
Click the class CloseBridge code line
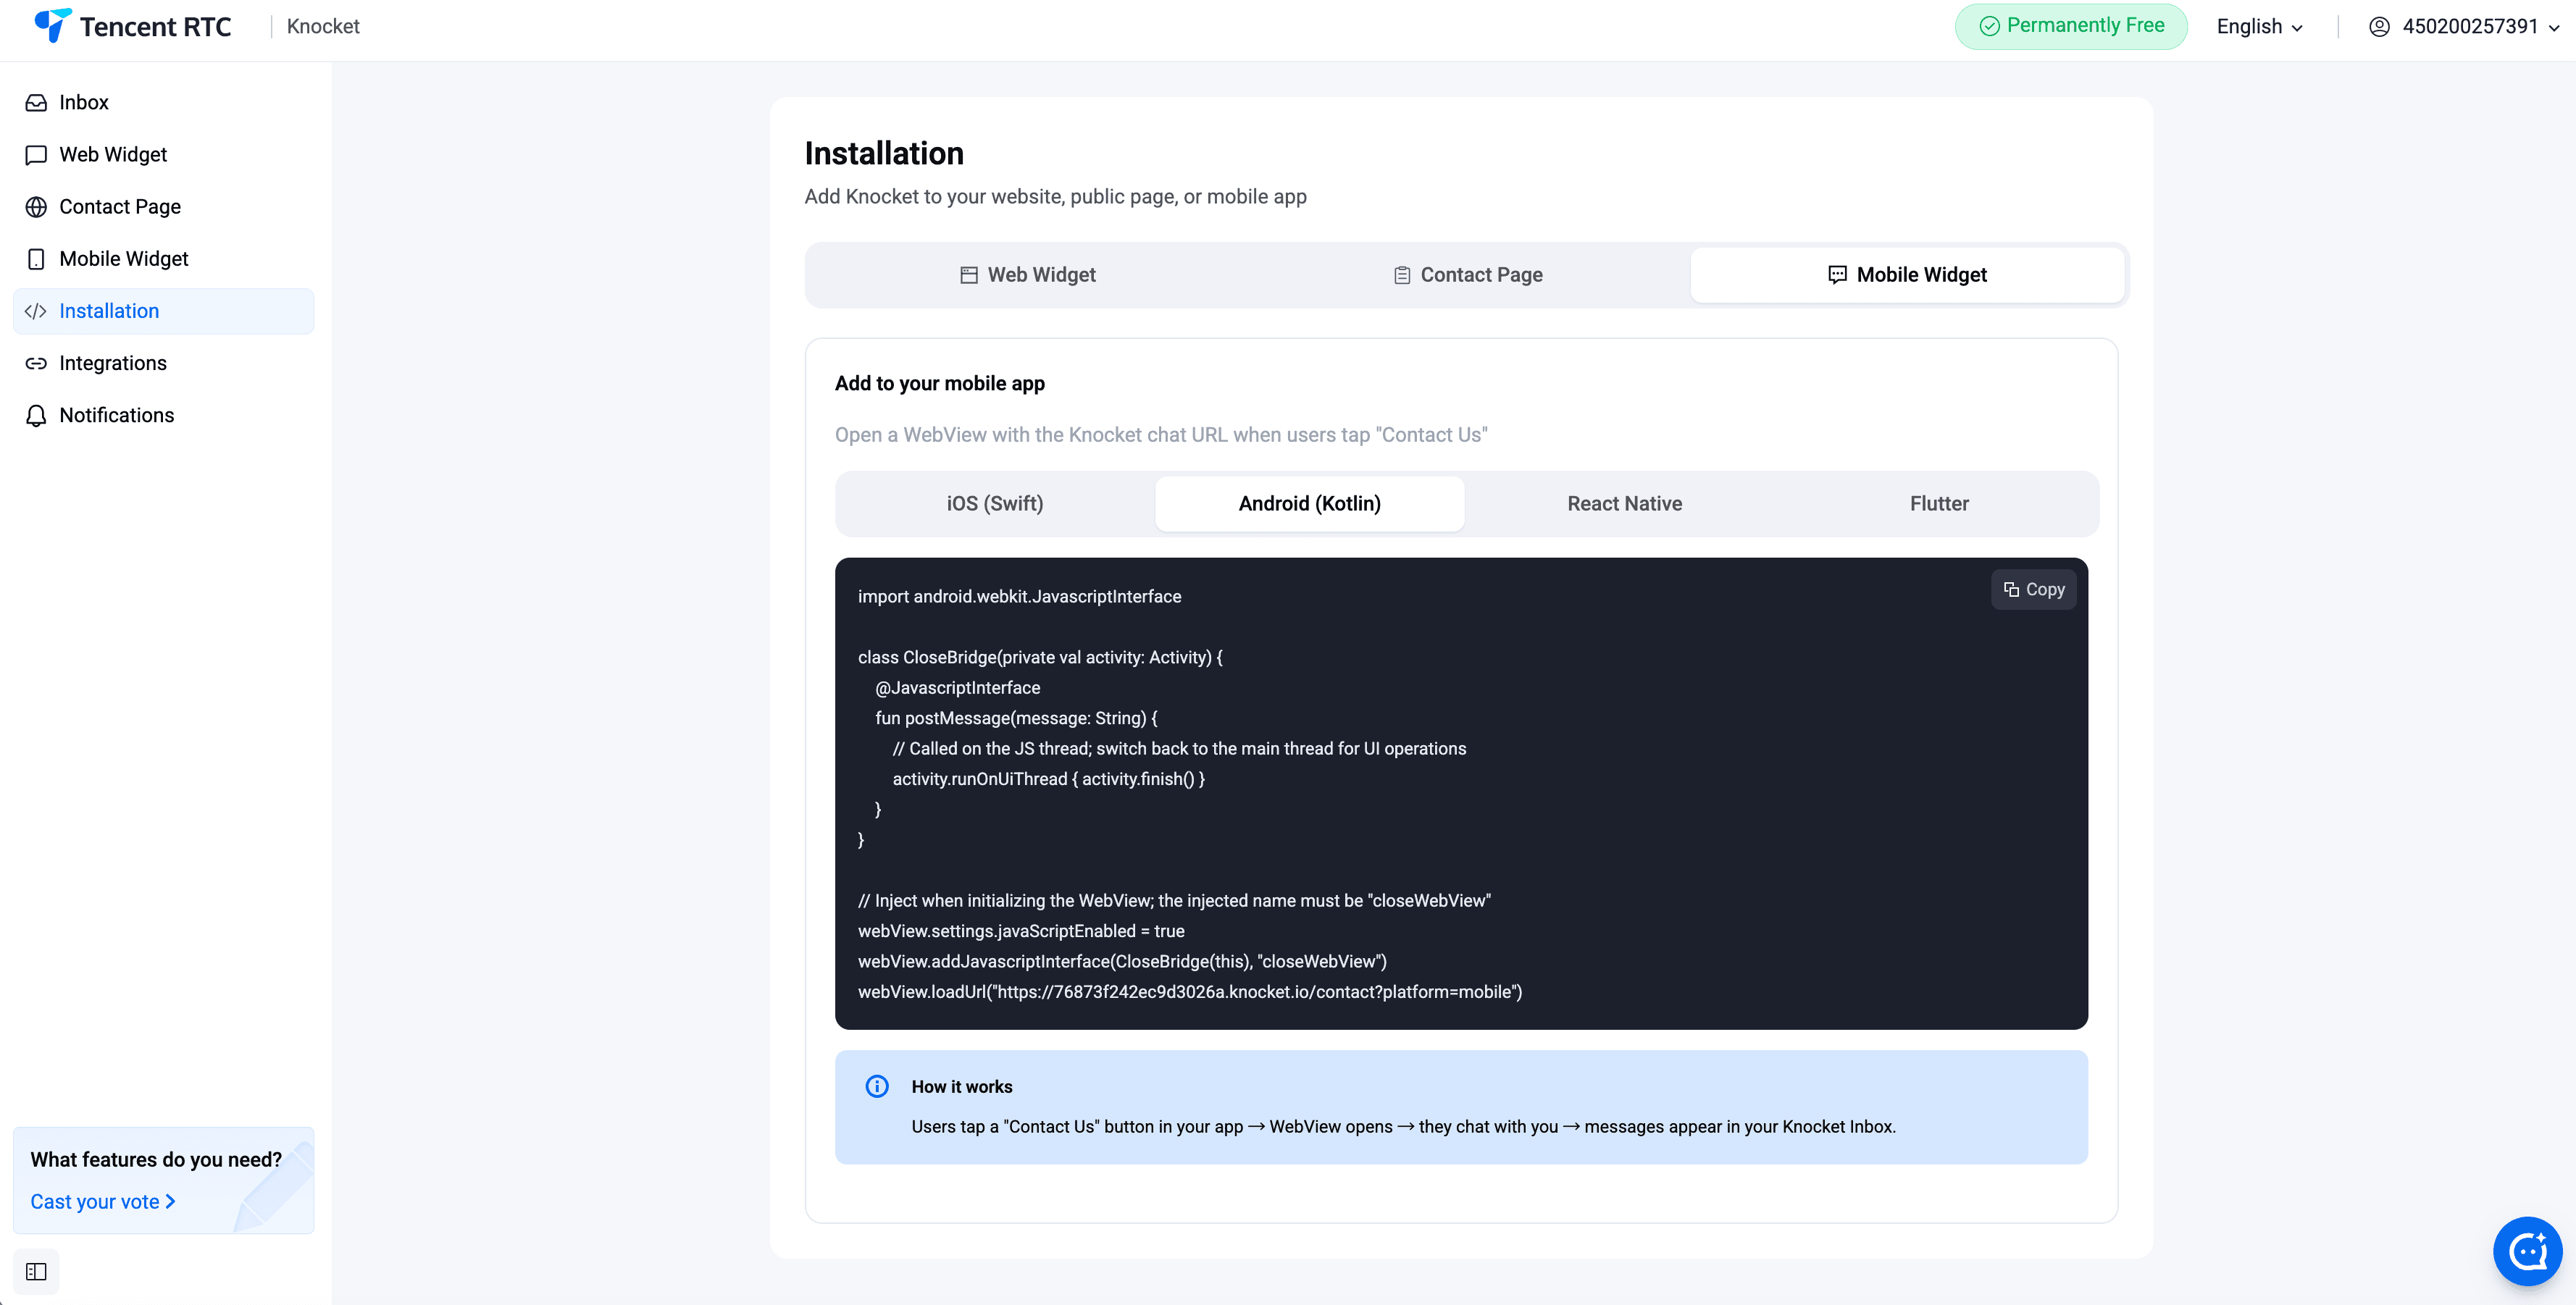[x=1040, y=657]
